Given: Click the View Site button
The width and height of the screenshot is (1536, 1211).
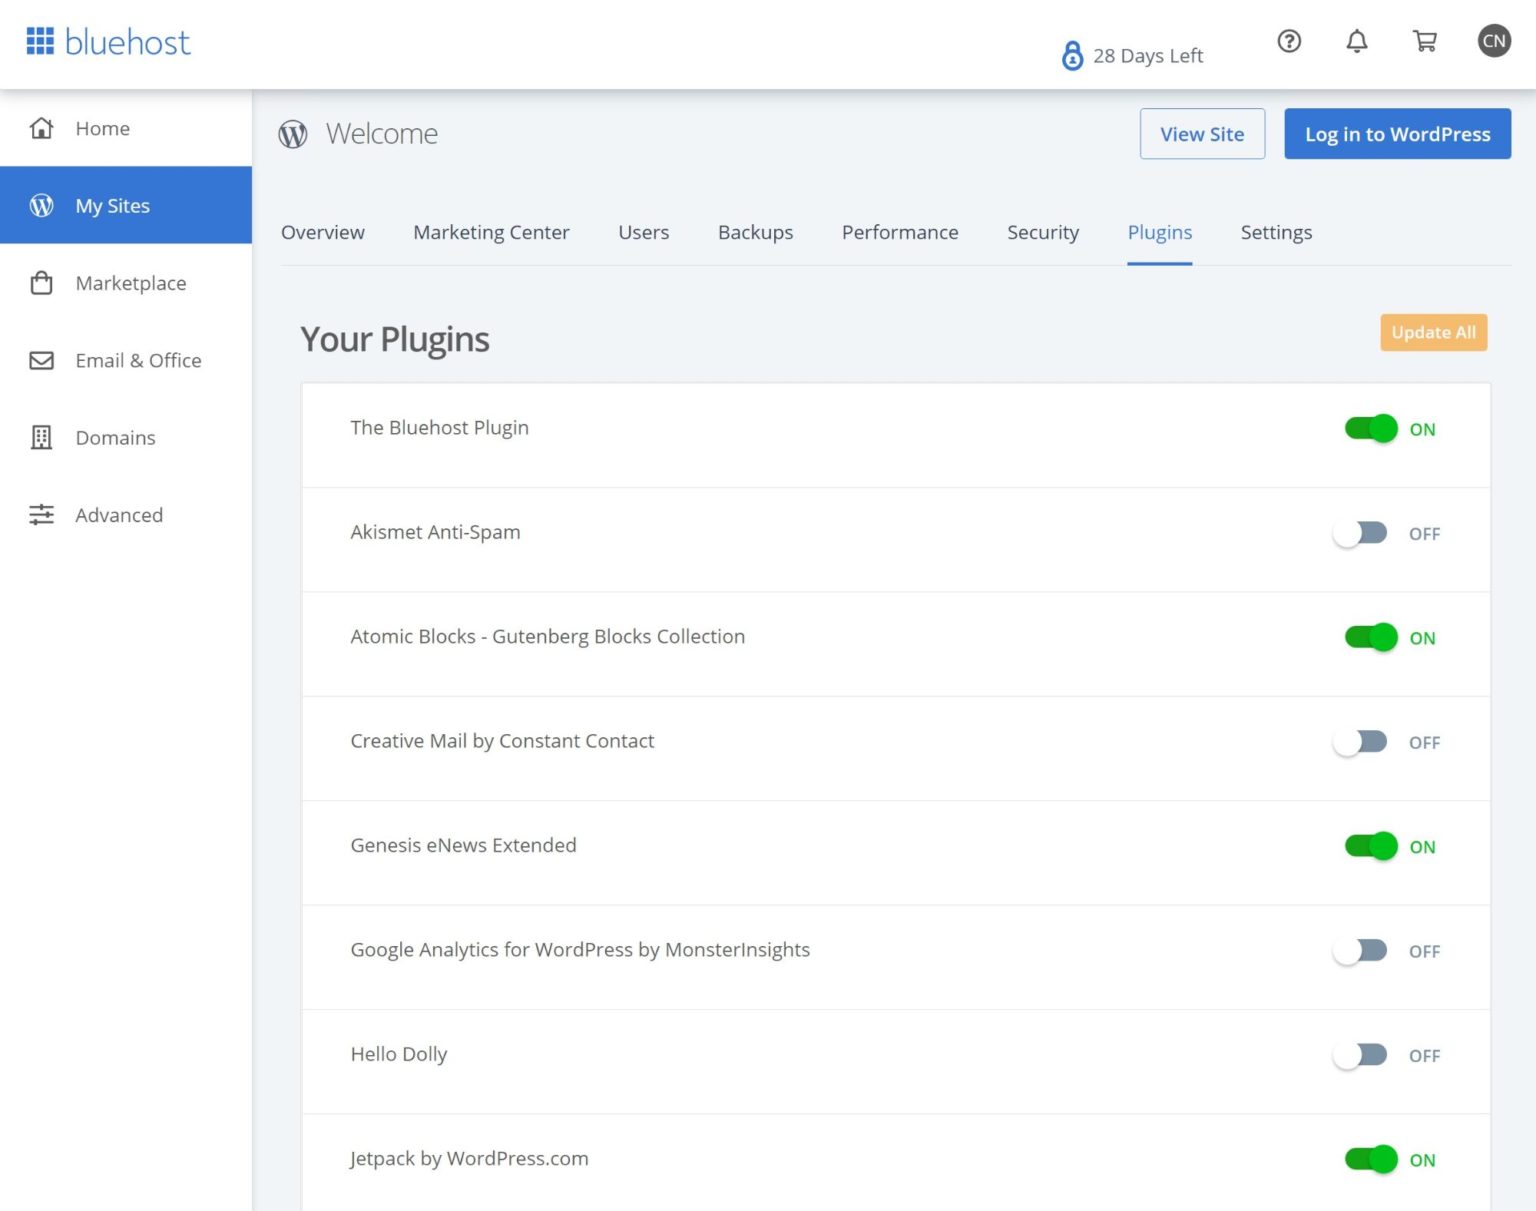Looking at the screenshot, I should click(1202, 134).
